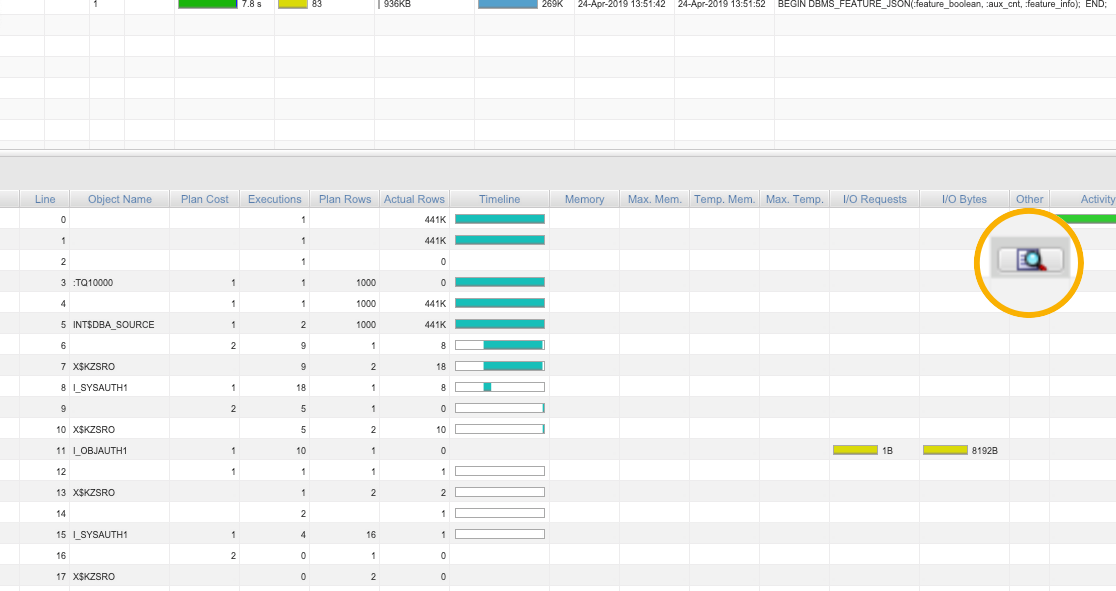Select I_SYSAUTH1 in plan line 8
This screenshot has width=1116, height=591.
coord(100,388)
